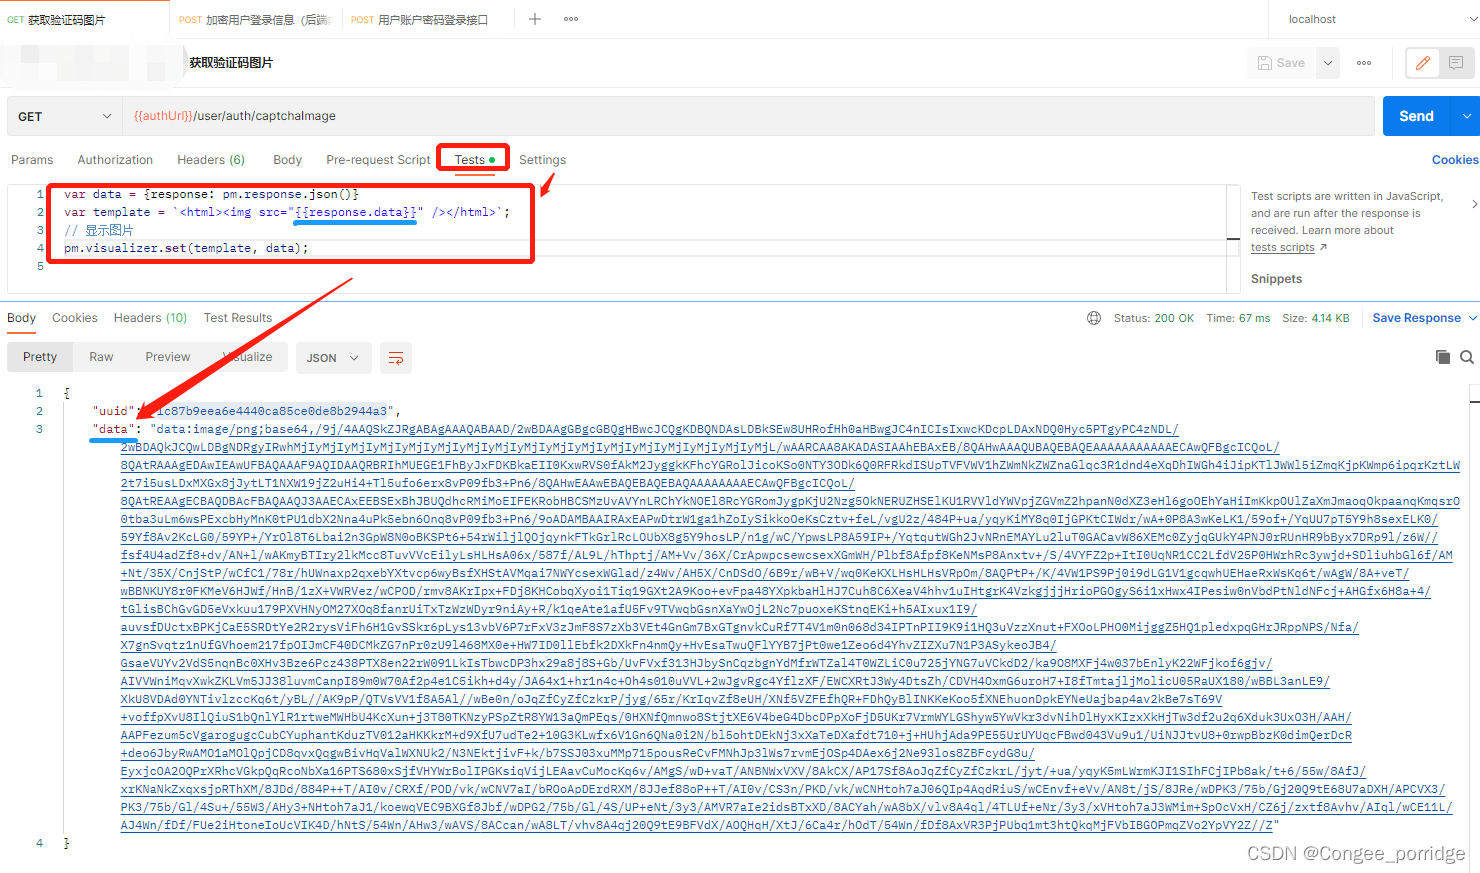Open the response Headers (10) tab
1480x873 pixels.
click(x=150, y=318)
